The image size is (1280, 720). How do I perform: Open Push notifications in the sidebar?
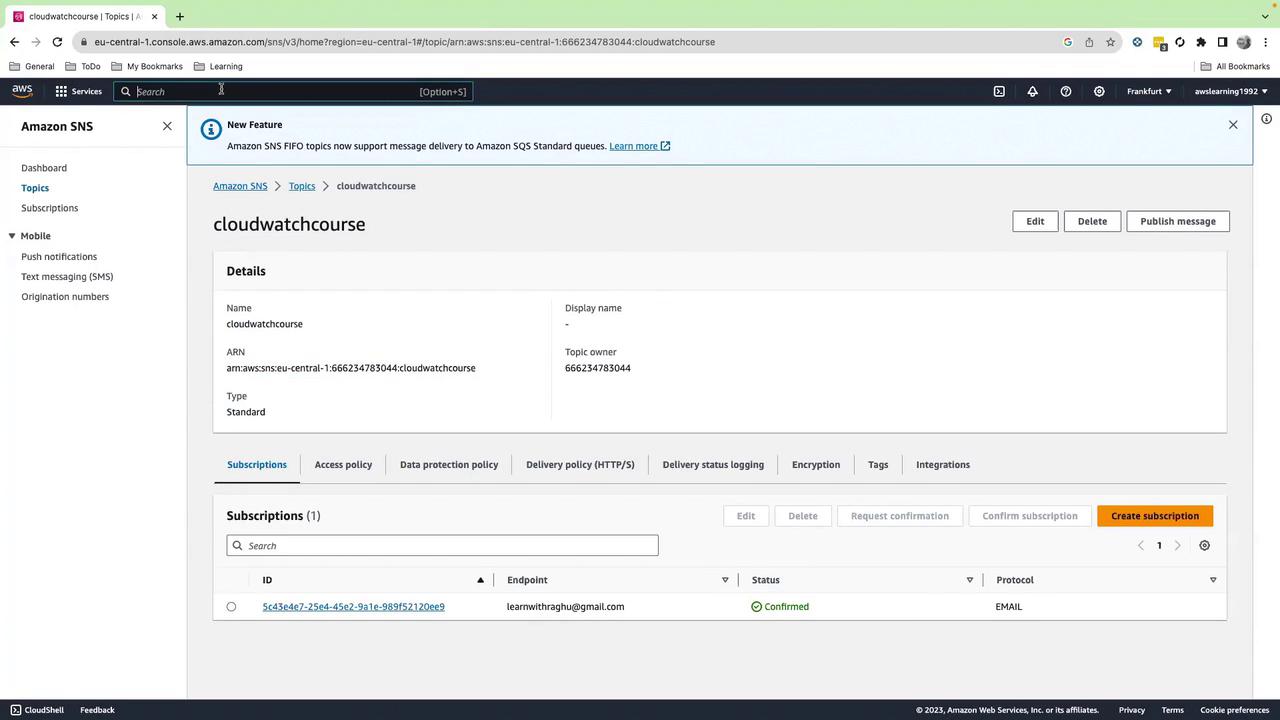(59, 257)
